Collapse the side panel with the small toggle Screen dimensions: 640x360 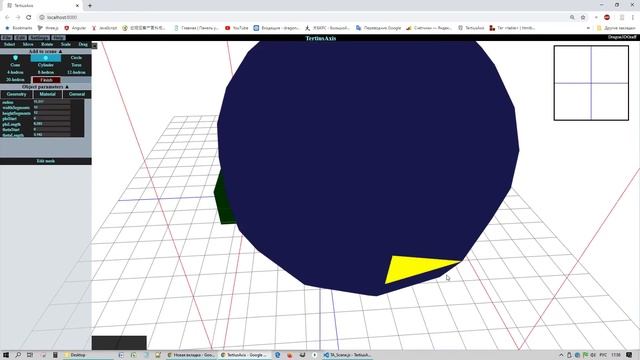point(94,45)
